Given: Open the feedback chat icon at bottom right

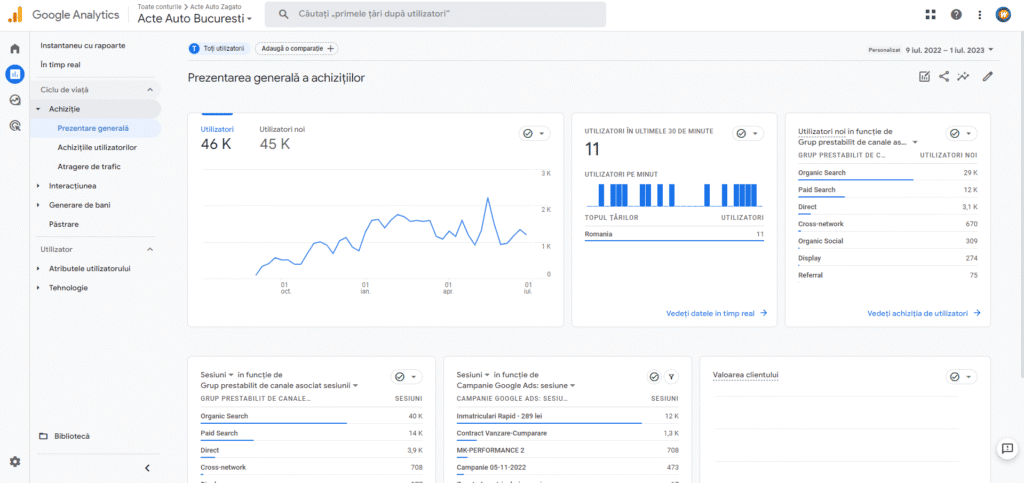Looking at the screenshot, I should click(x=1007, y=449).
